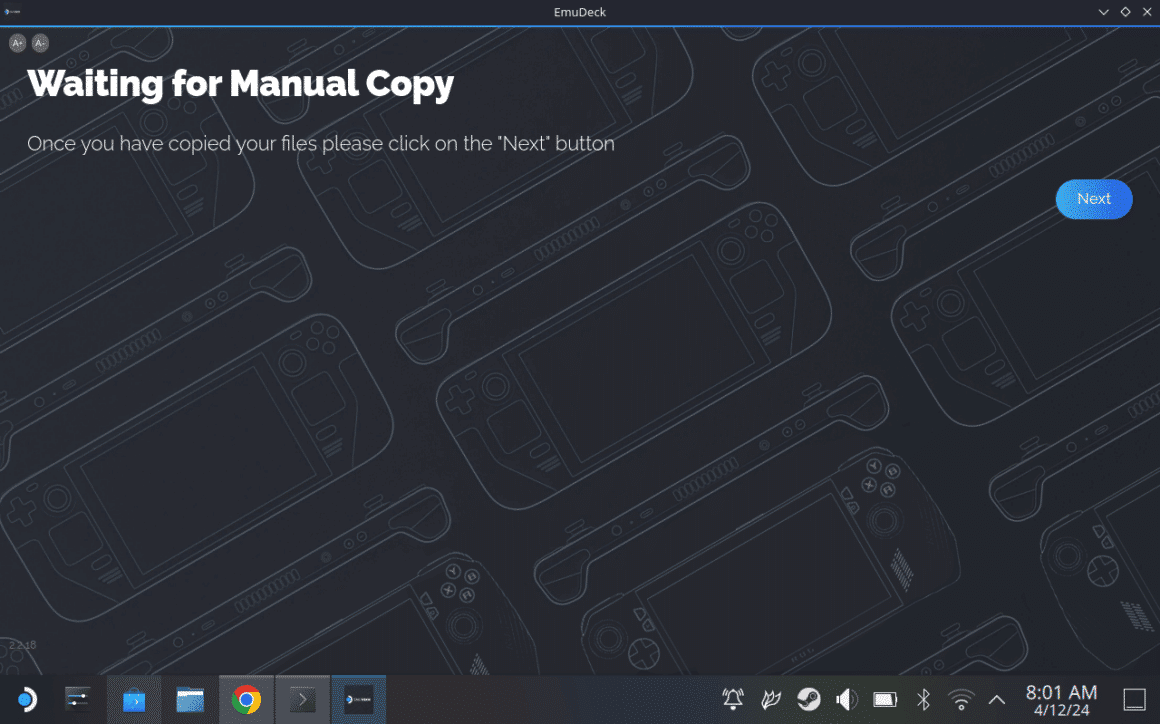Image resolution: width=1160 pixels, height=724 pixels.
Task: Launch the Discover software store
Action: point(134,700)
